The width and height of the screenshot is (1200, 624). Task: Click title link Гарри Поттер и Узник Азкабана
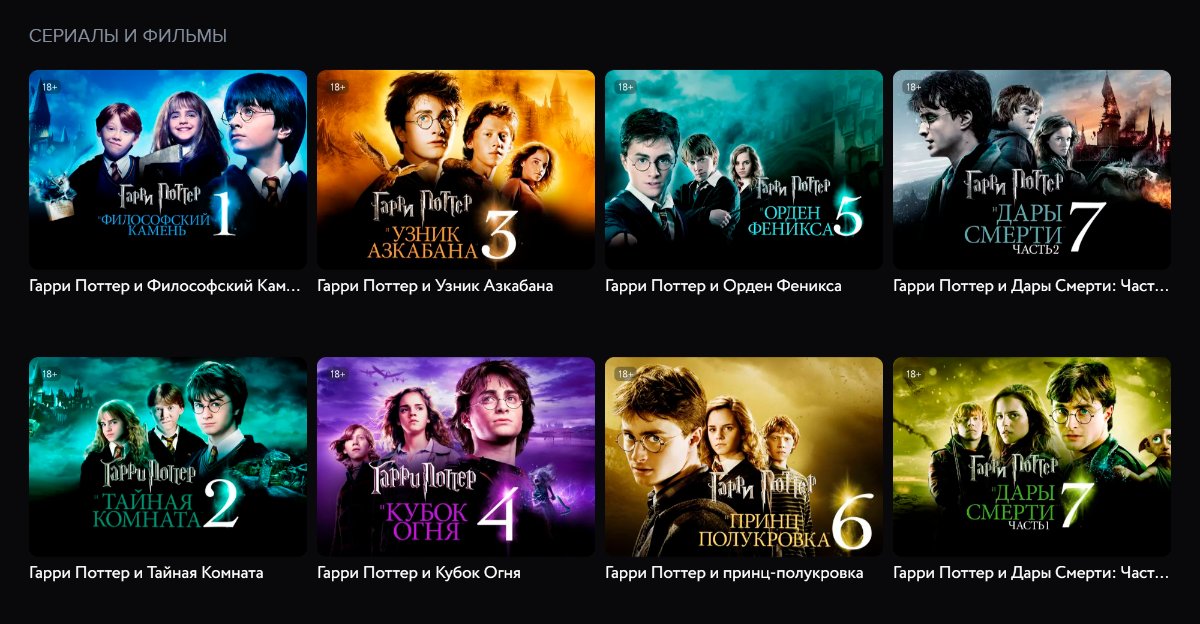pos(435,286)
